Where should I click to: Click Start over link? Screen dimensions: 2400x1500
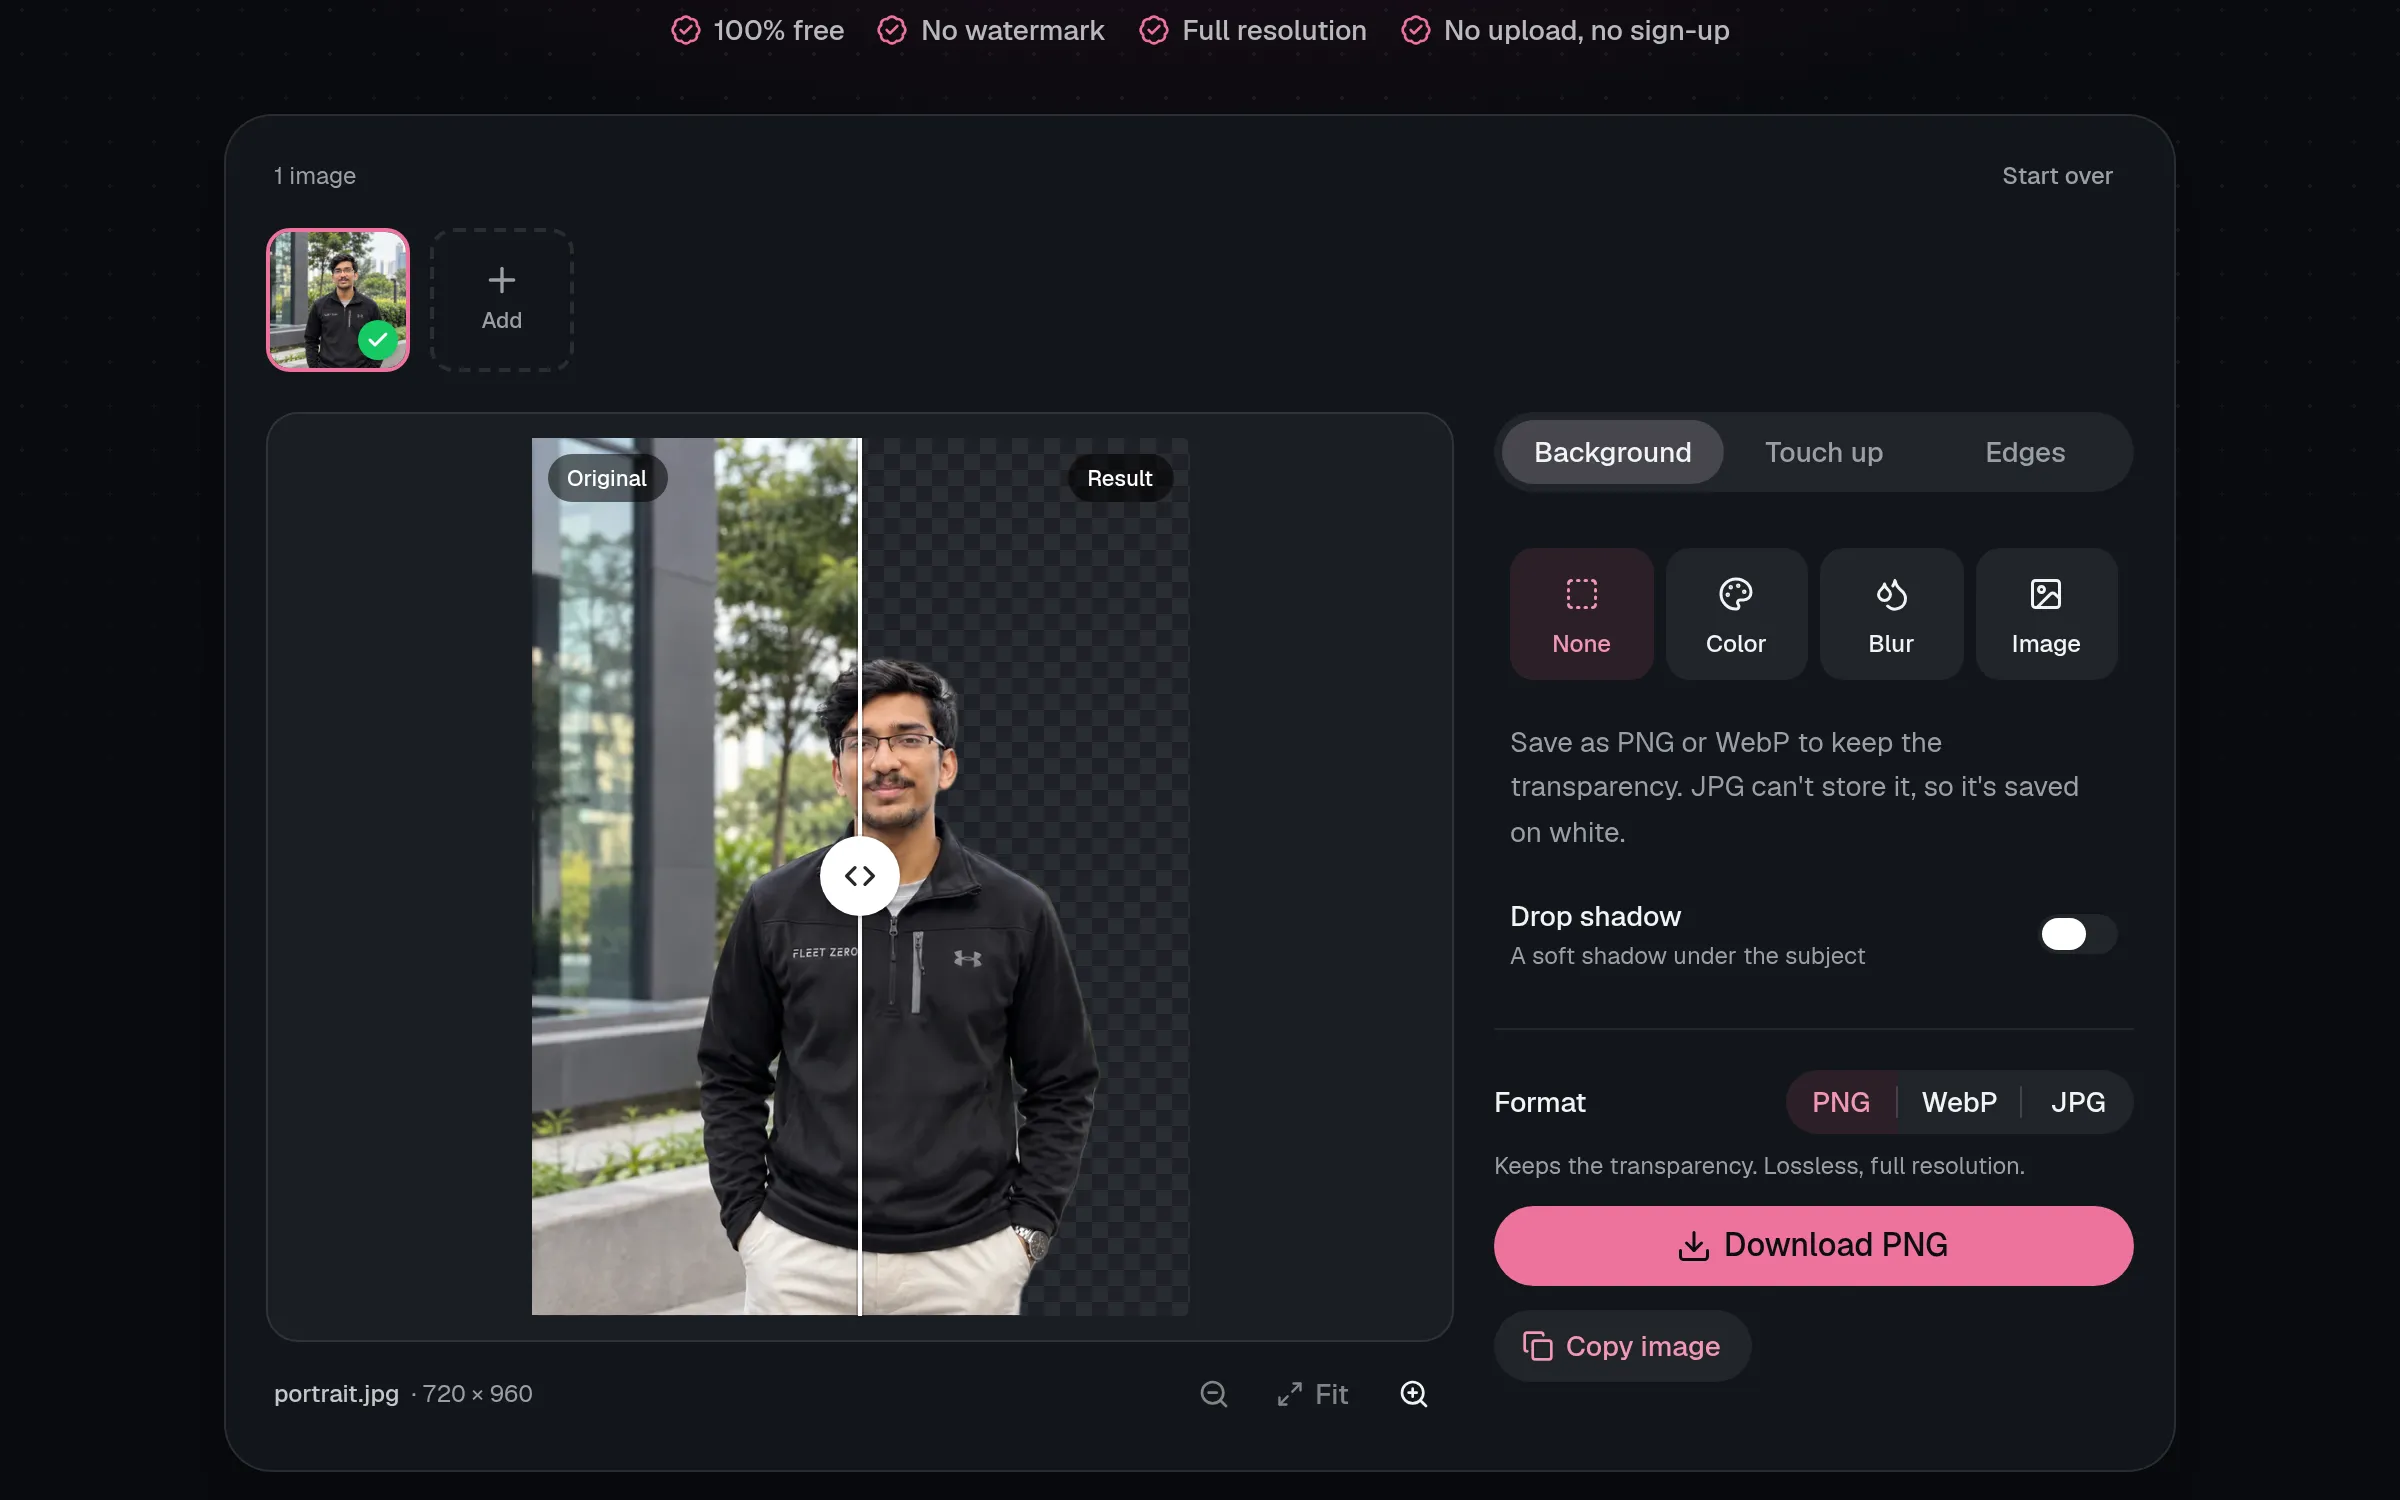(2057, 176)
